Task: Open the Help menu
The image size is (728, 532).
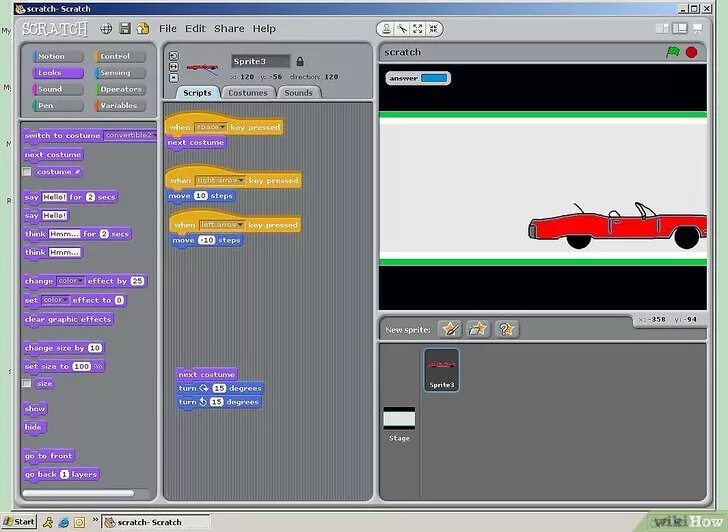Action: click(x=264, y=29)
